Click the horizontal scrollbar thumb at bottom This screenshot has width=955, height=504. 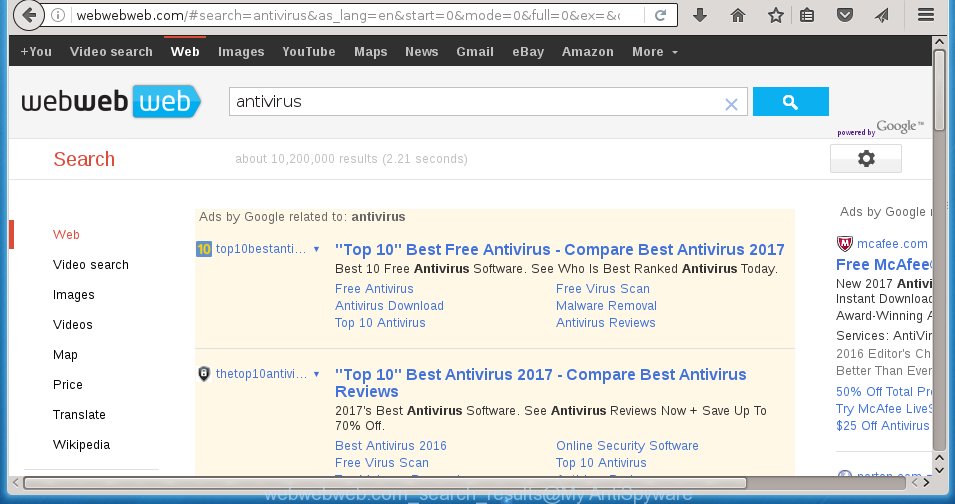(385, 483)
